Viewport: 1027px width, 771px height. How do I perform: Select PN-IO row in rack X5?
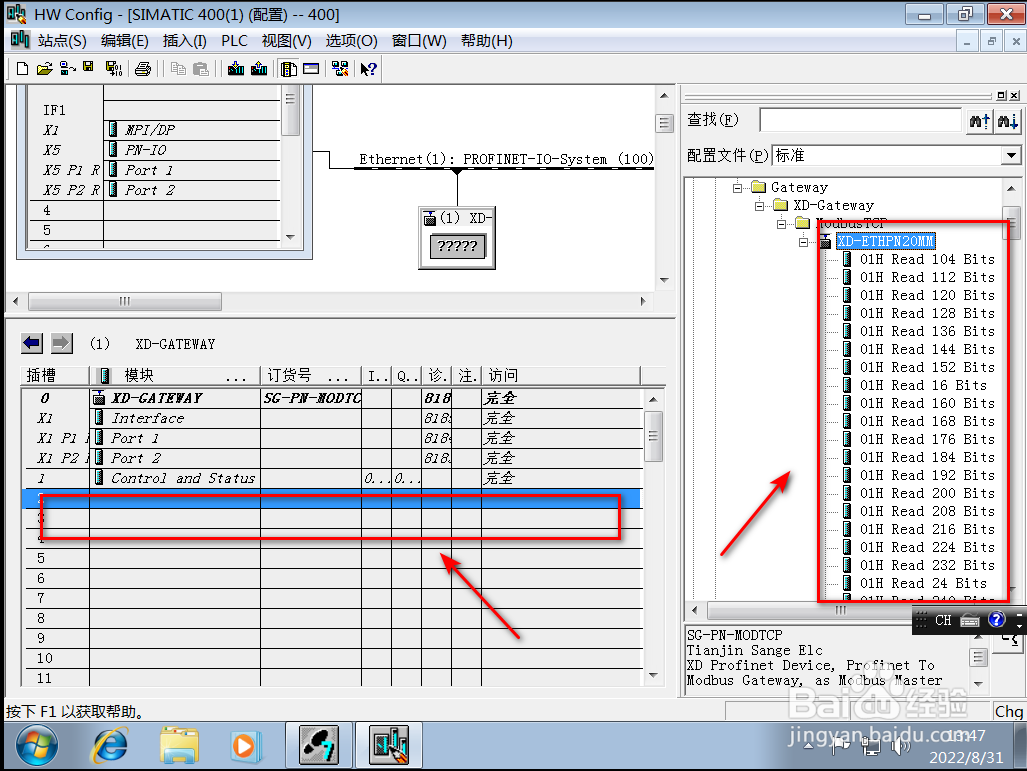[x=155, y=150]
